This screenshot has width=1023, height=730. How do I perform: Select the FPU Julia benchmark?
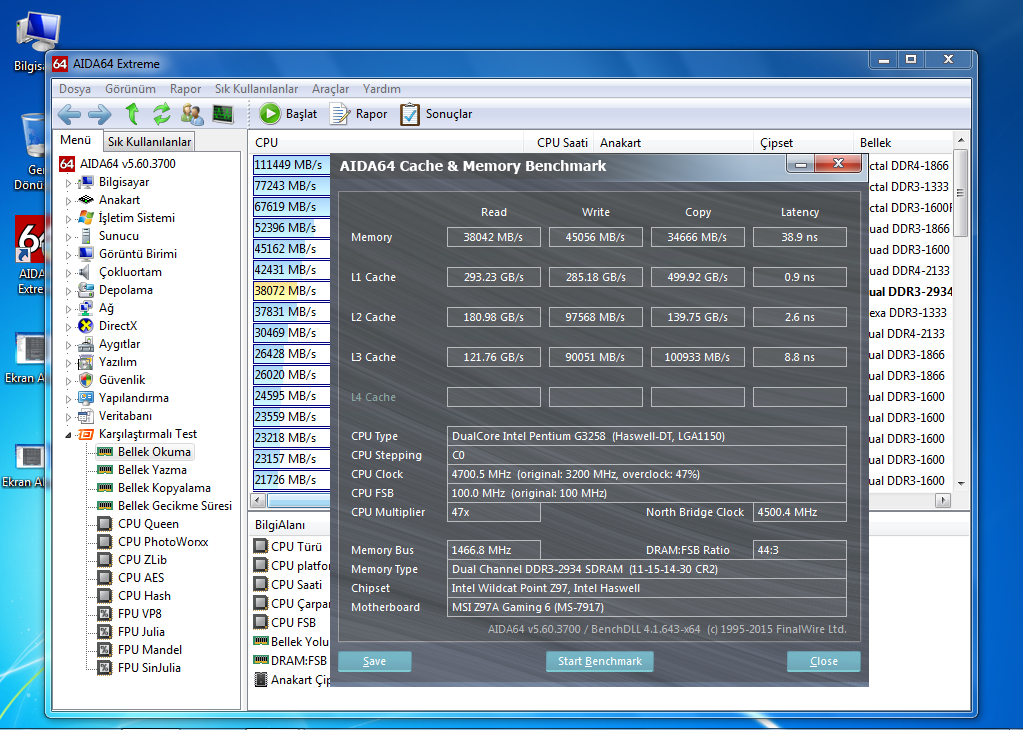point(141,631)
